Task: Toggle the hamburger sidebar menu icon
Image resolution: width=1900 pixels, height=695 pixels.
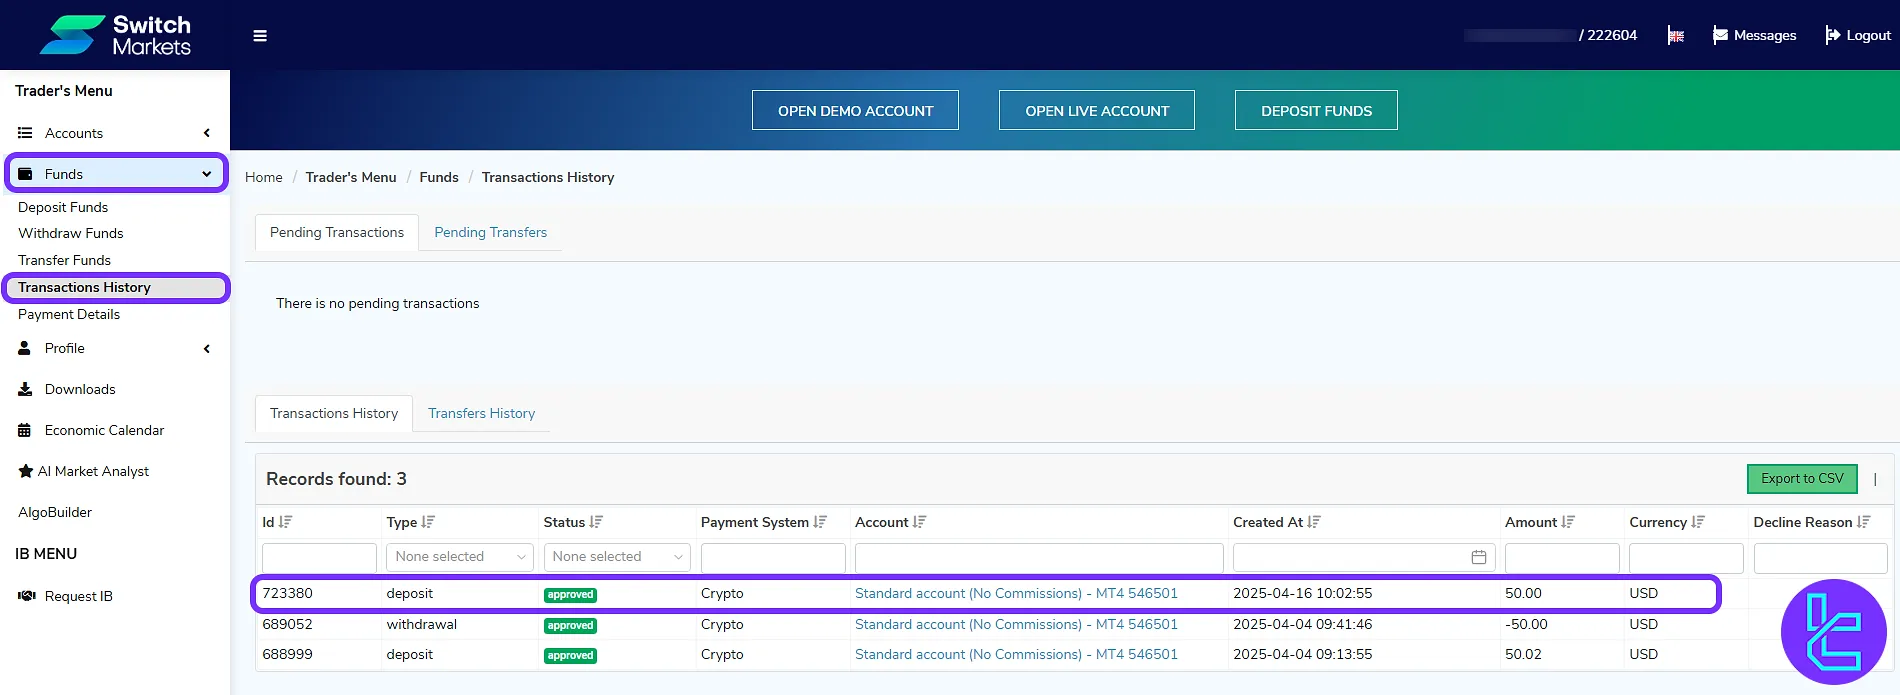Action: tap(260, 36)
